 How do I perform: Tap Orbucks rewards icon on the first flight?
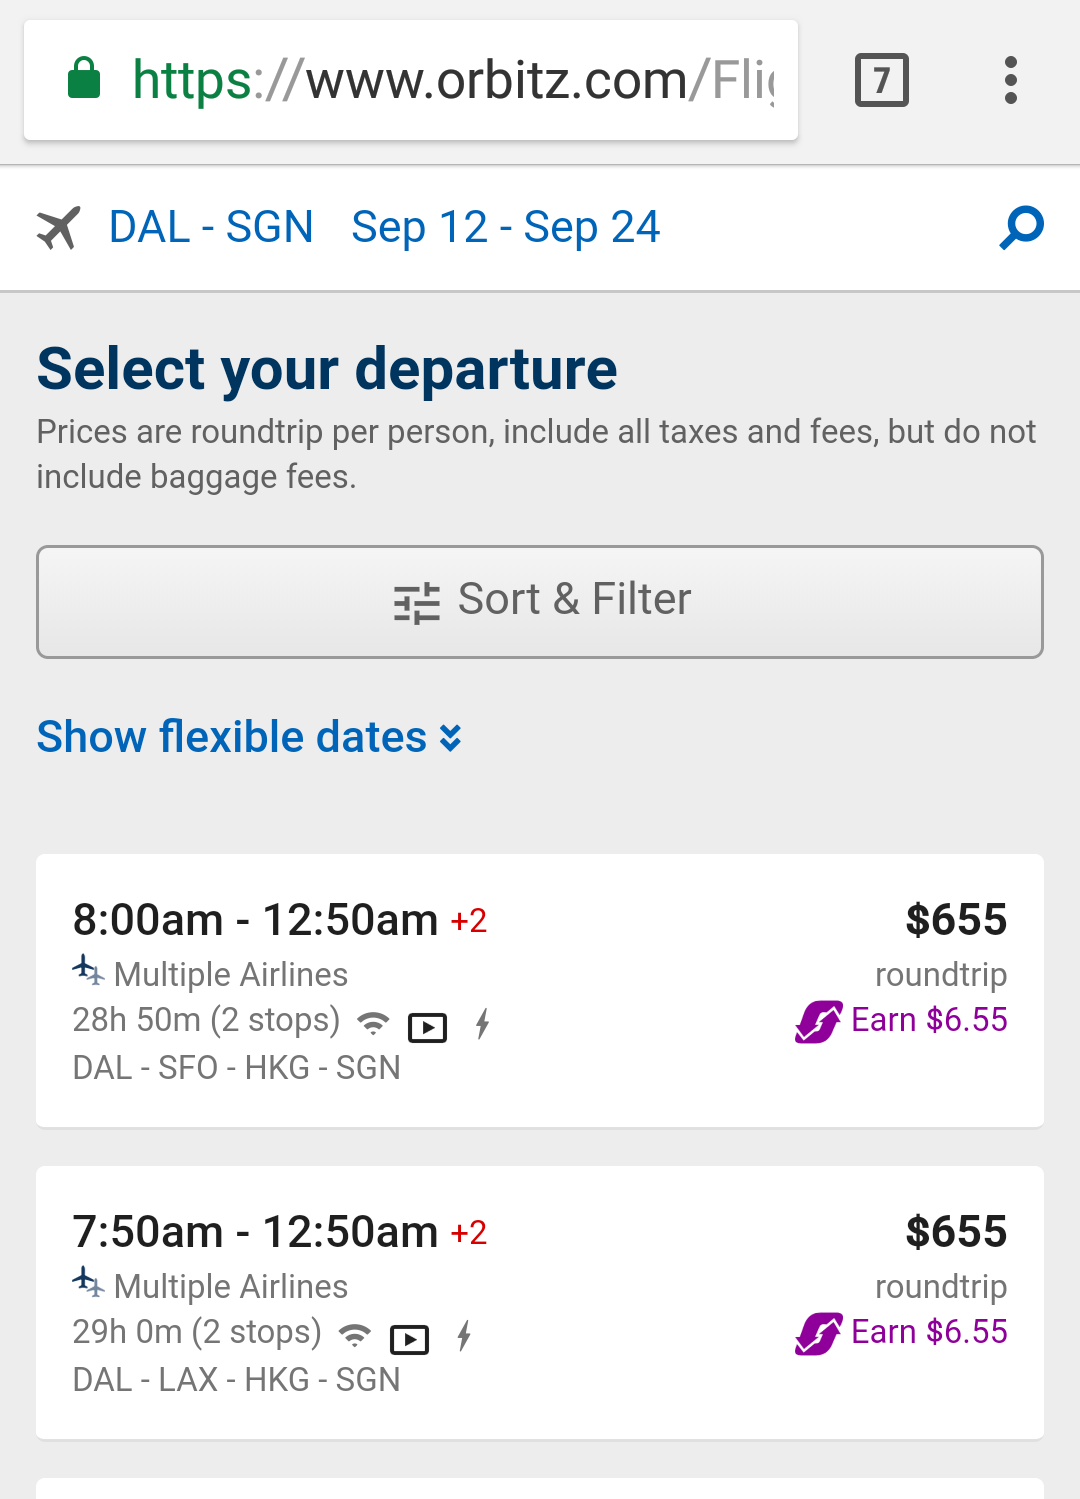click(x=819, y=1022)
